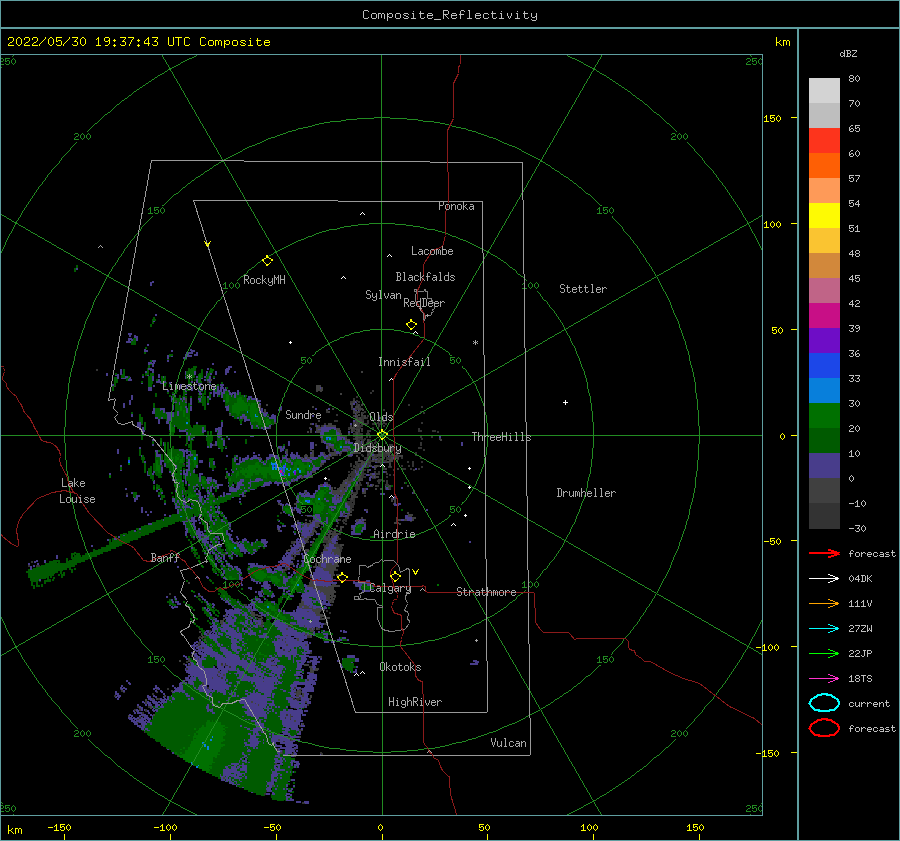Click the Cochrane city label

click(x=327, y=559)
